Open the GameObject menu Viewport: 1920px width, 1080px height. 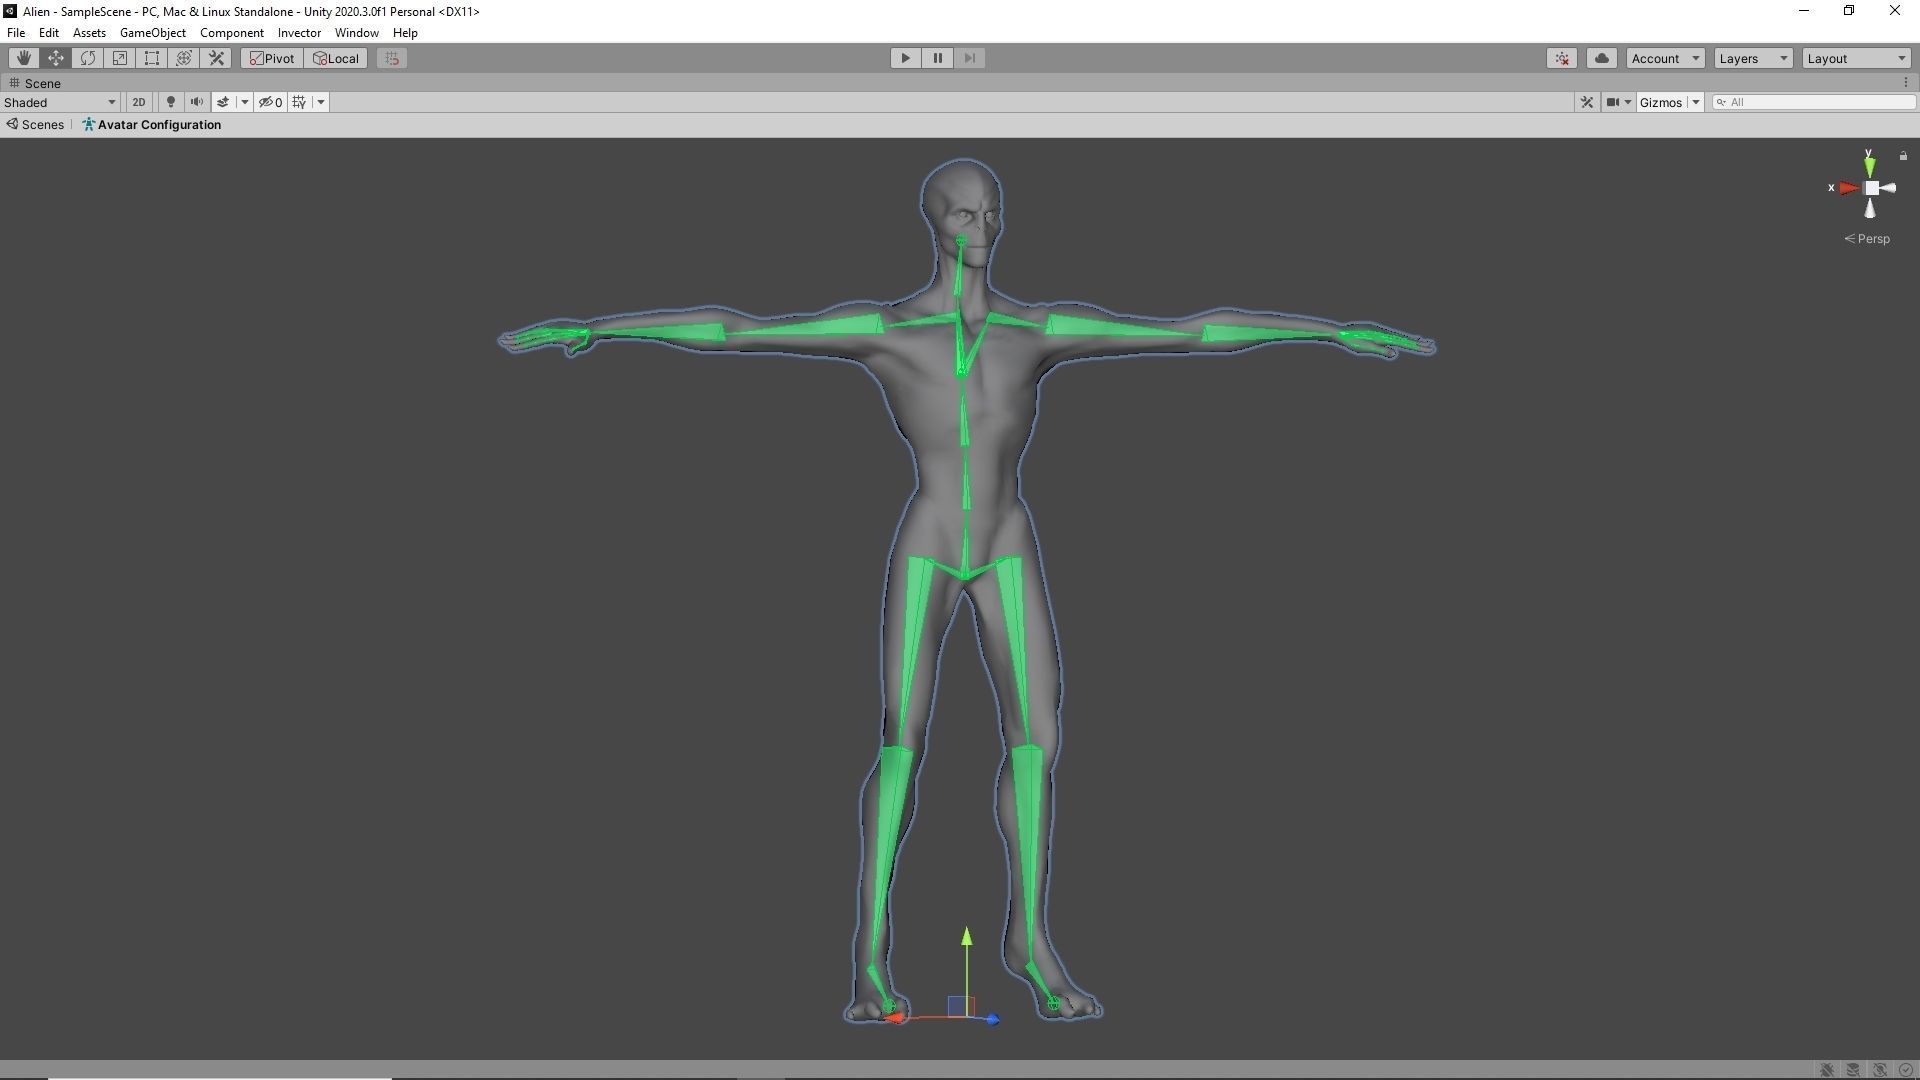(x=152, y=32)
